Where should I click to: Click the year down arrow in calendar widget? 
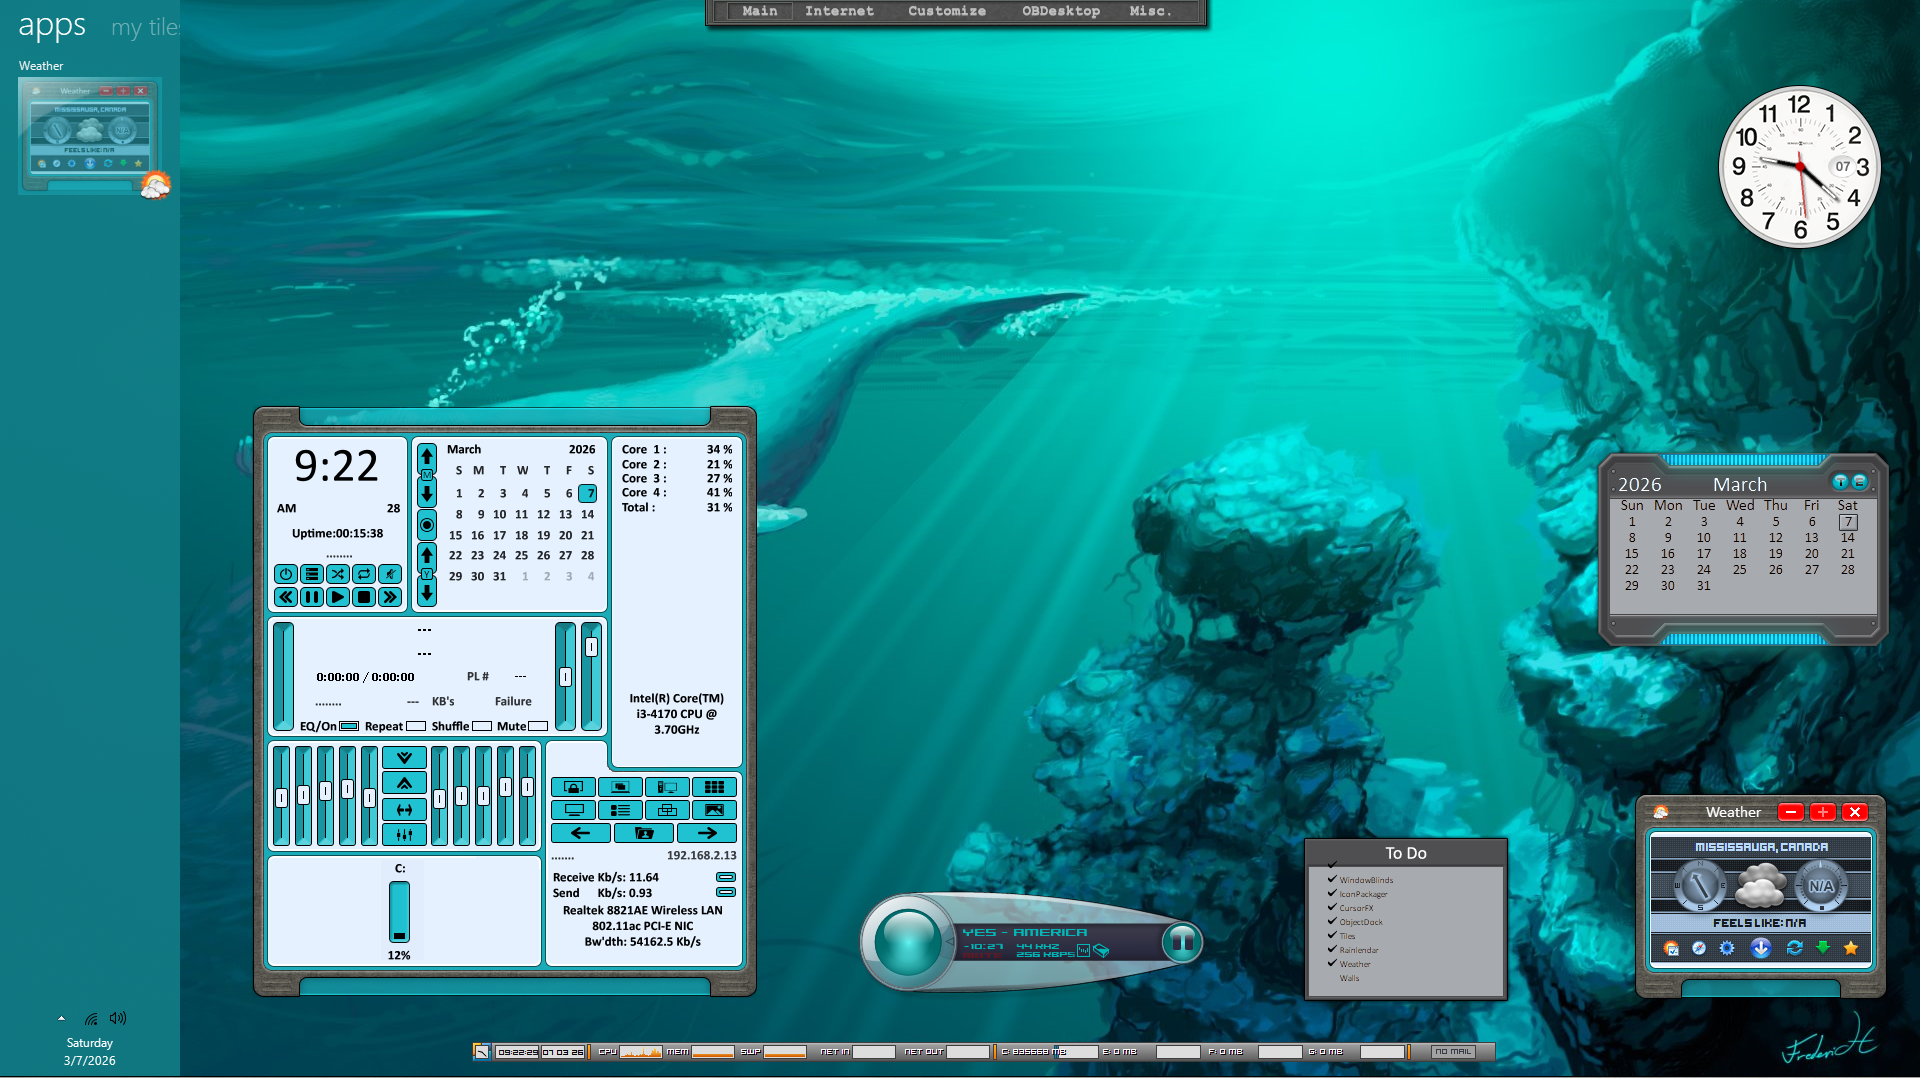[x=427, y=593]
